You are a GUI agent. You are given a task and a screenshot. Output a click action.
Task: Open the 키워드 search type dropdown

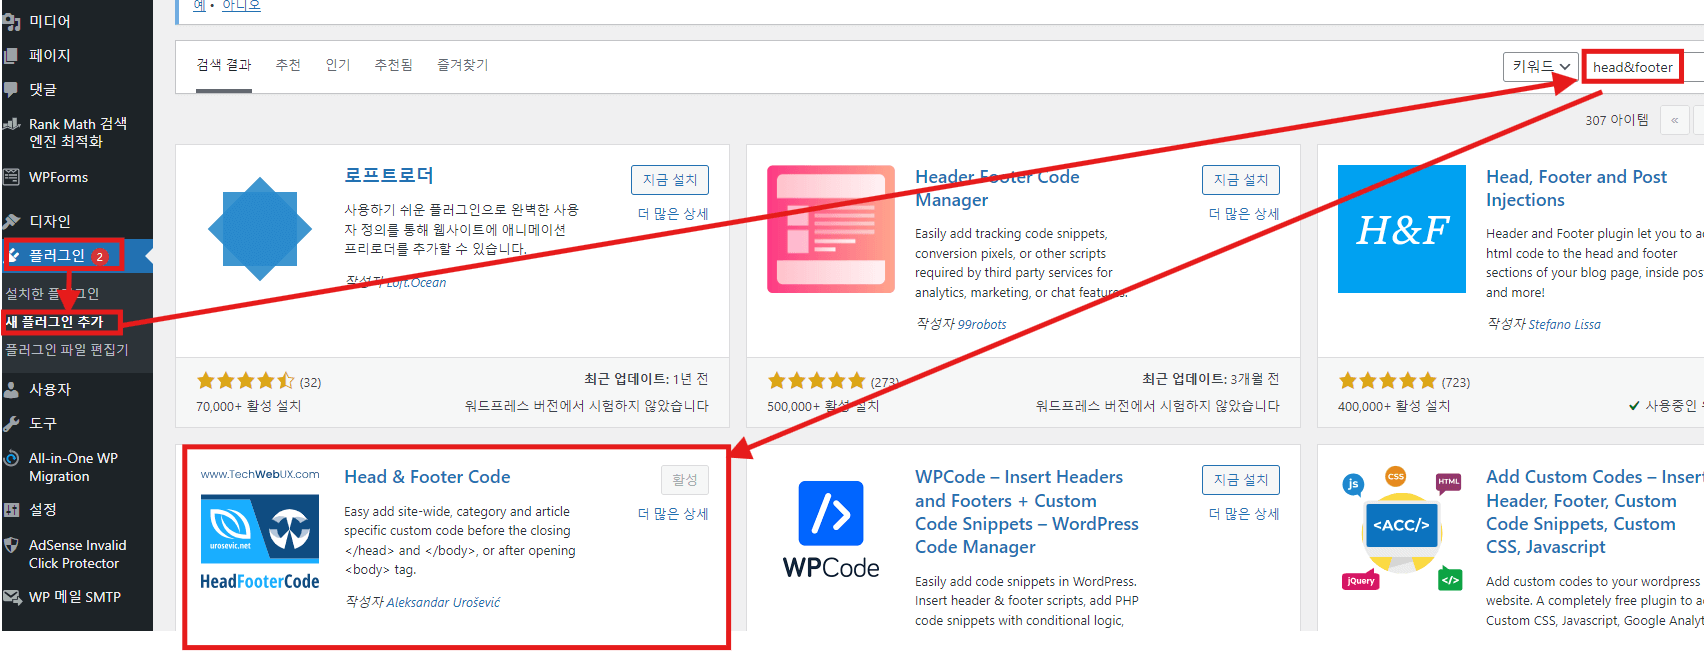(1541, 66)
